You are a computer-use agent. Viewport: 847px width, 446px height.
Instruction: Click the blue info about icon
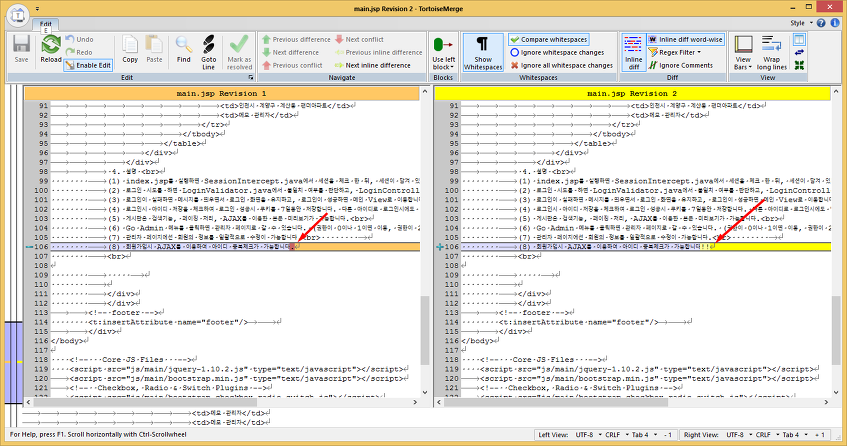835,23
